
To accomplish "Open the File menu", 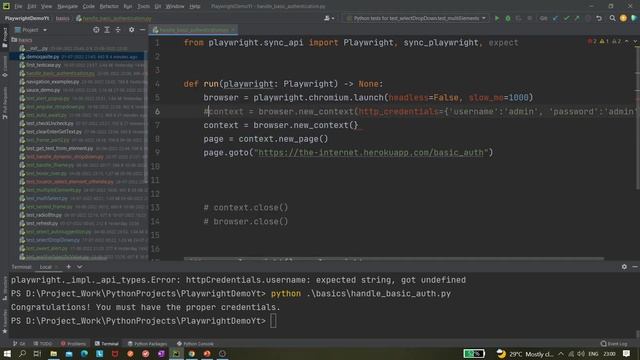I will click(18, 7).
